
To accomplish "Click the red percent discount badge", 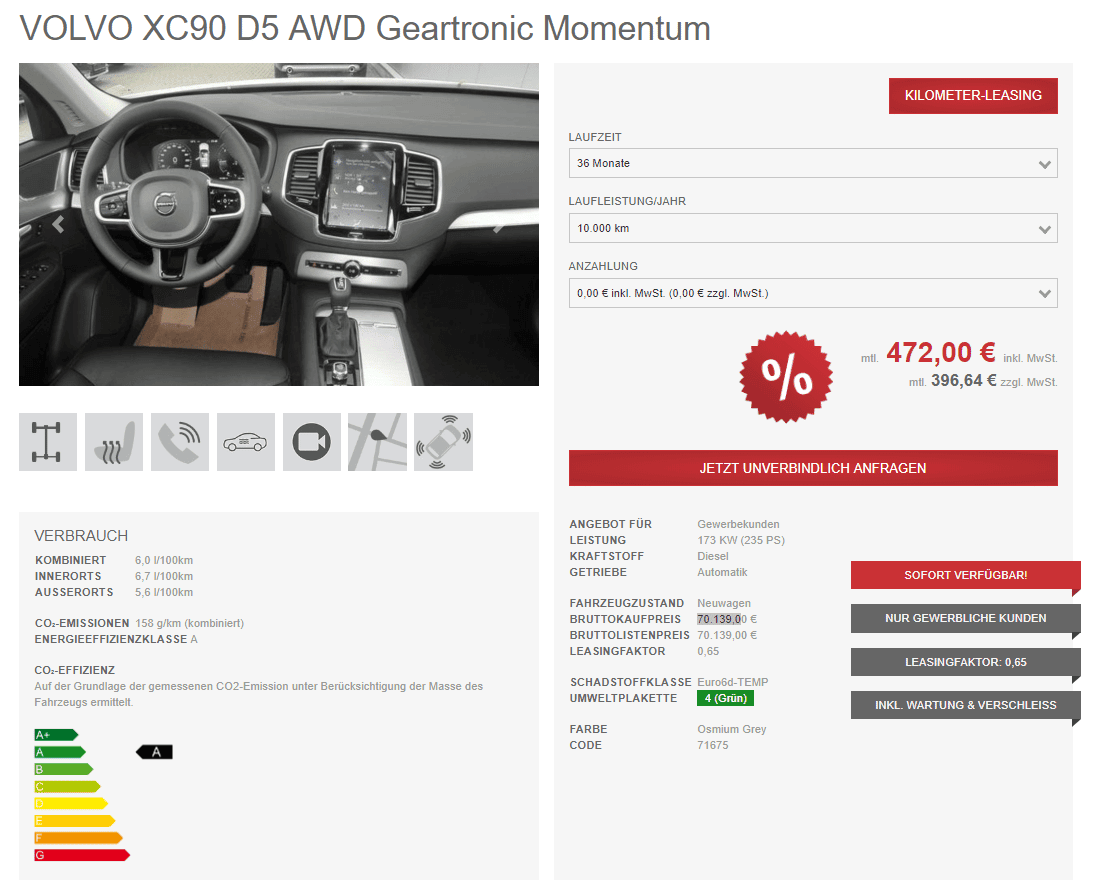I will tap(786, 377).
